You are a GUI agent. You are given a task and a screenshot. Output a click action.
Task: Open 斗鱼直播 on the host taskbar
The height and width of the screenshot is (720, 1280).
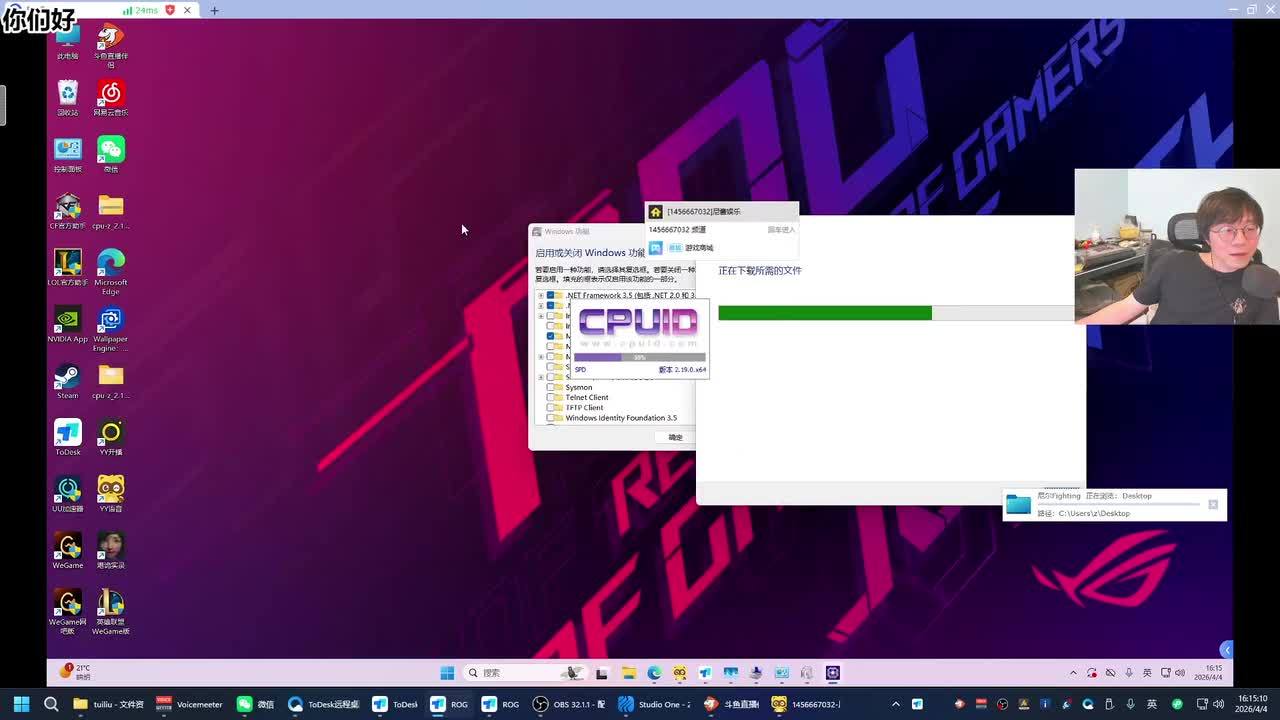tap(732, 704)
